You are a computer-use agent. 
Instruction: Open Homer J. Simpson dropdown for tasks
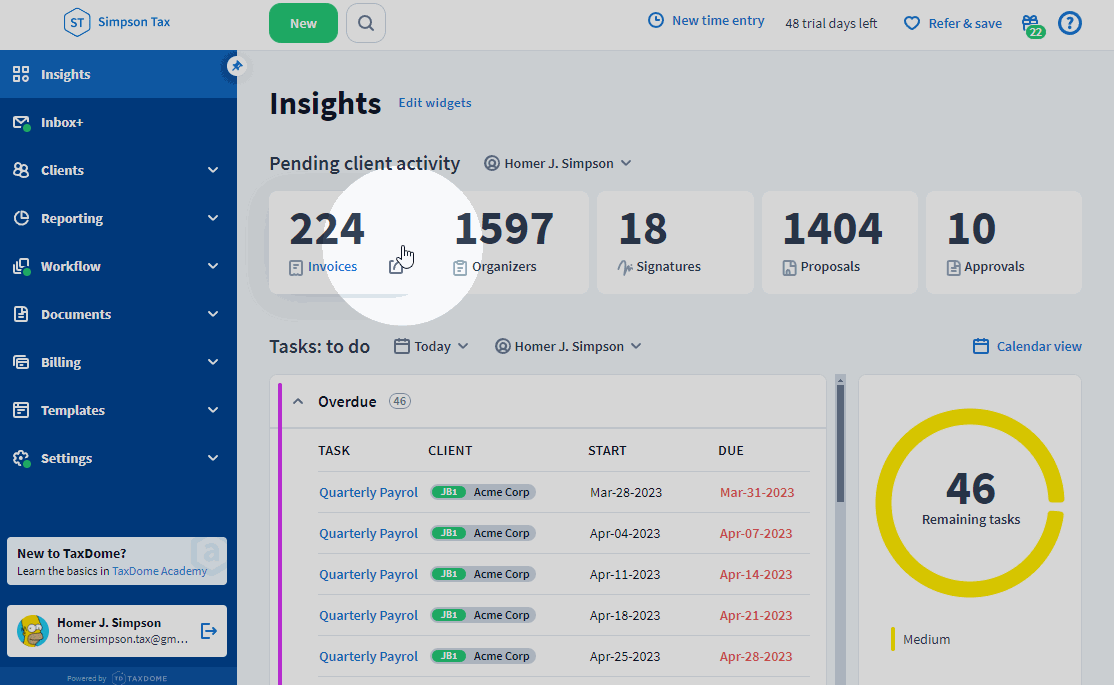pyautogui.click(x=568, y=346)
